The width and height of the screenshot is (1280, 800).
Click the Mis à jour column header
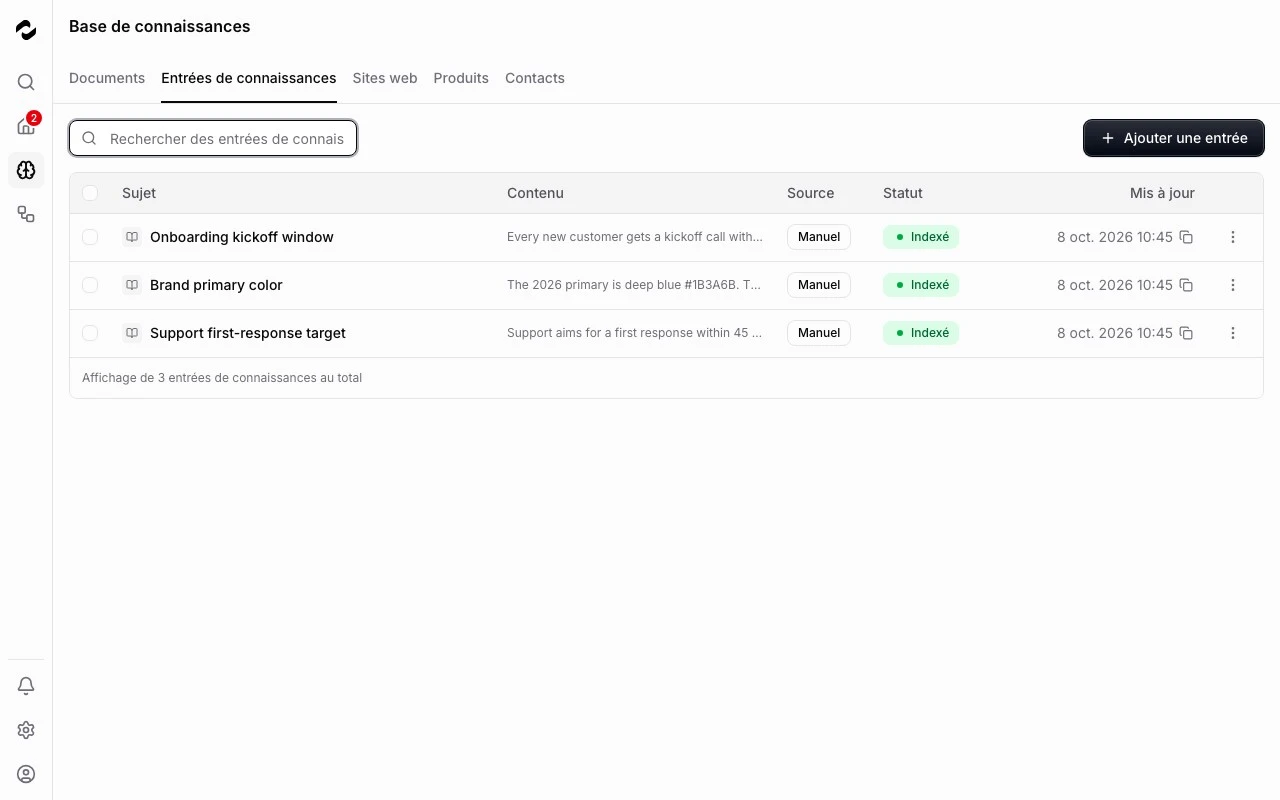(x=1162, y=193)
